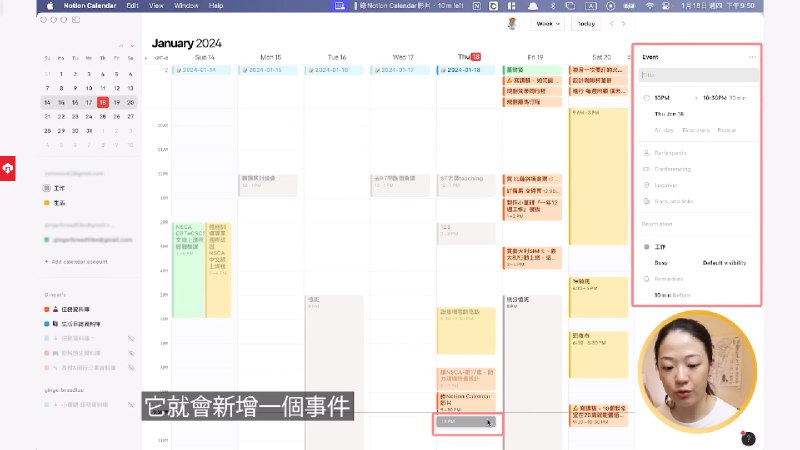Open the Help menu
The height and width of the screenshot is (450, 800).
point(216,6)
